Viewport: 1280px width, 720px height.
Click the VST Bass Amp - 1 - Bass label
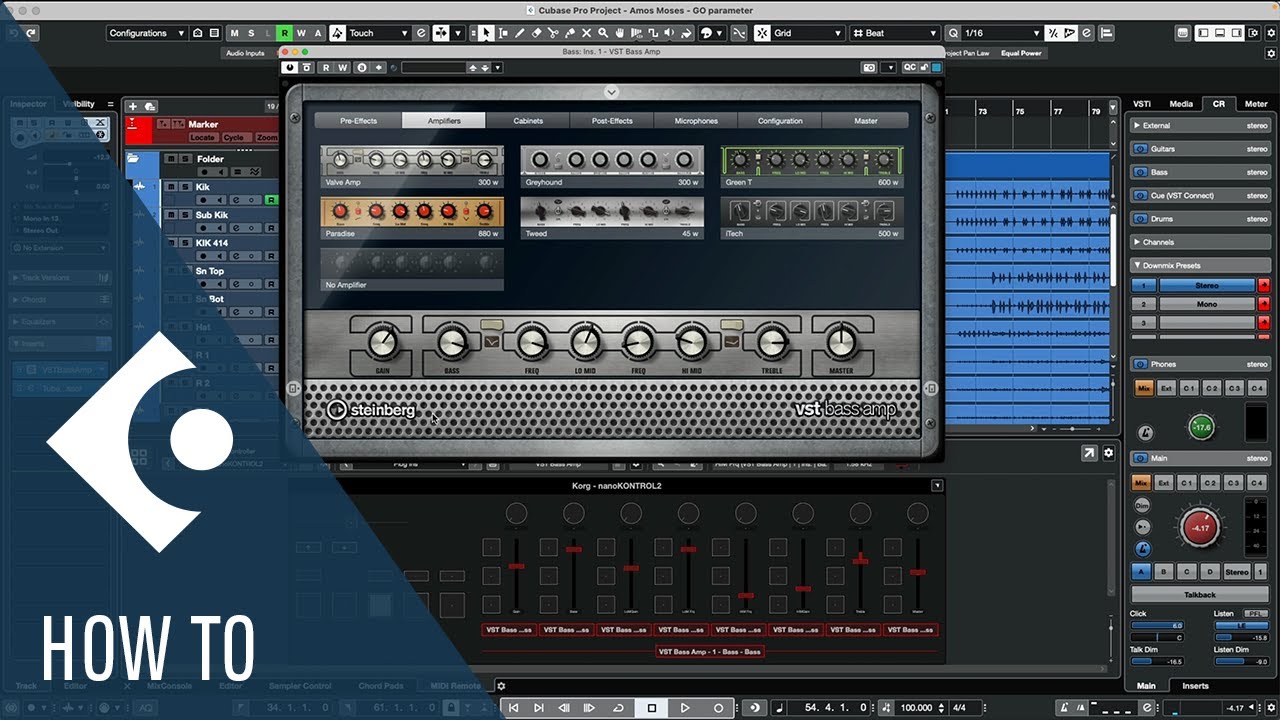(x=710, y=651)
